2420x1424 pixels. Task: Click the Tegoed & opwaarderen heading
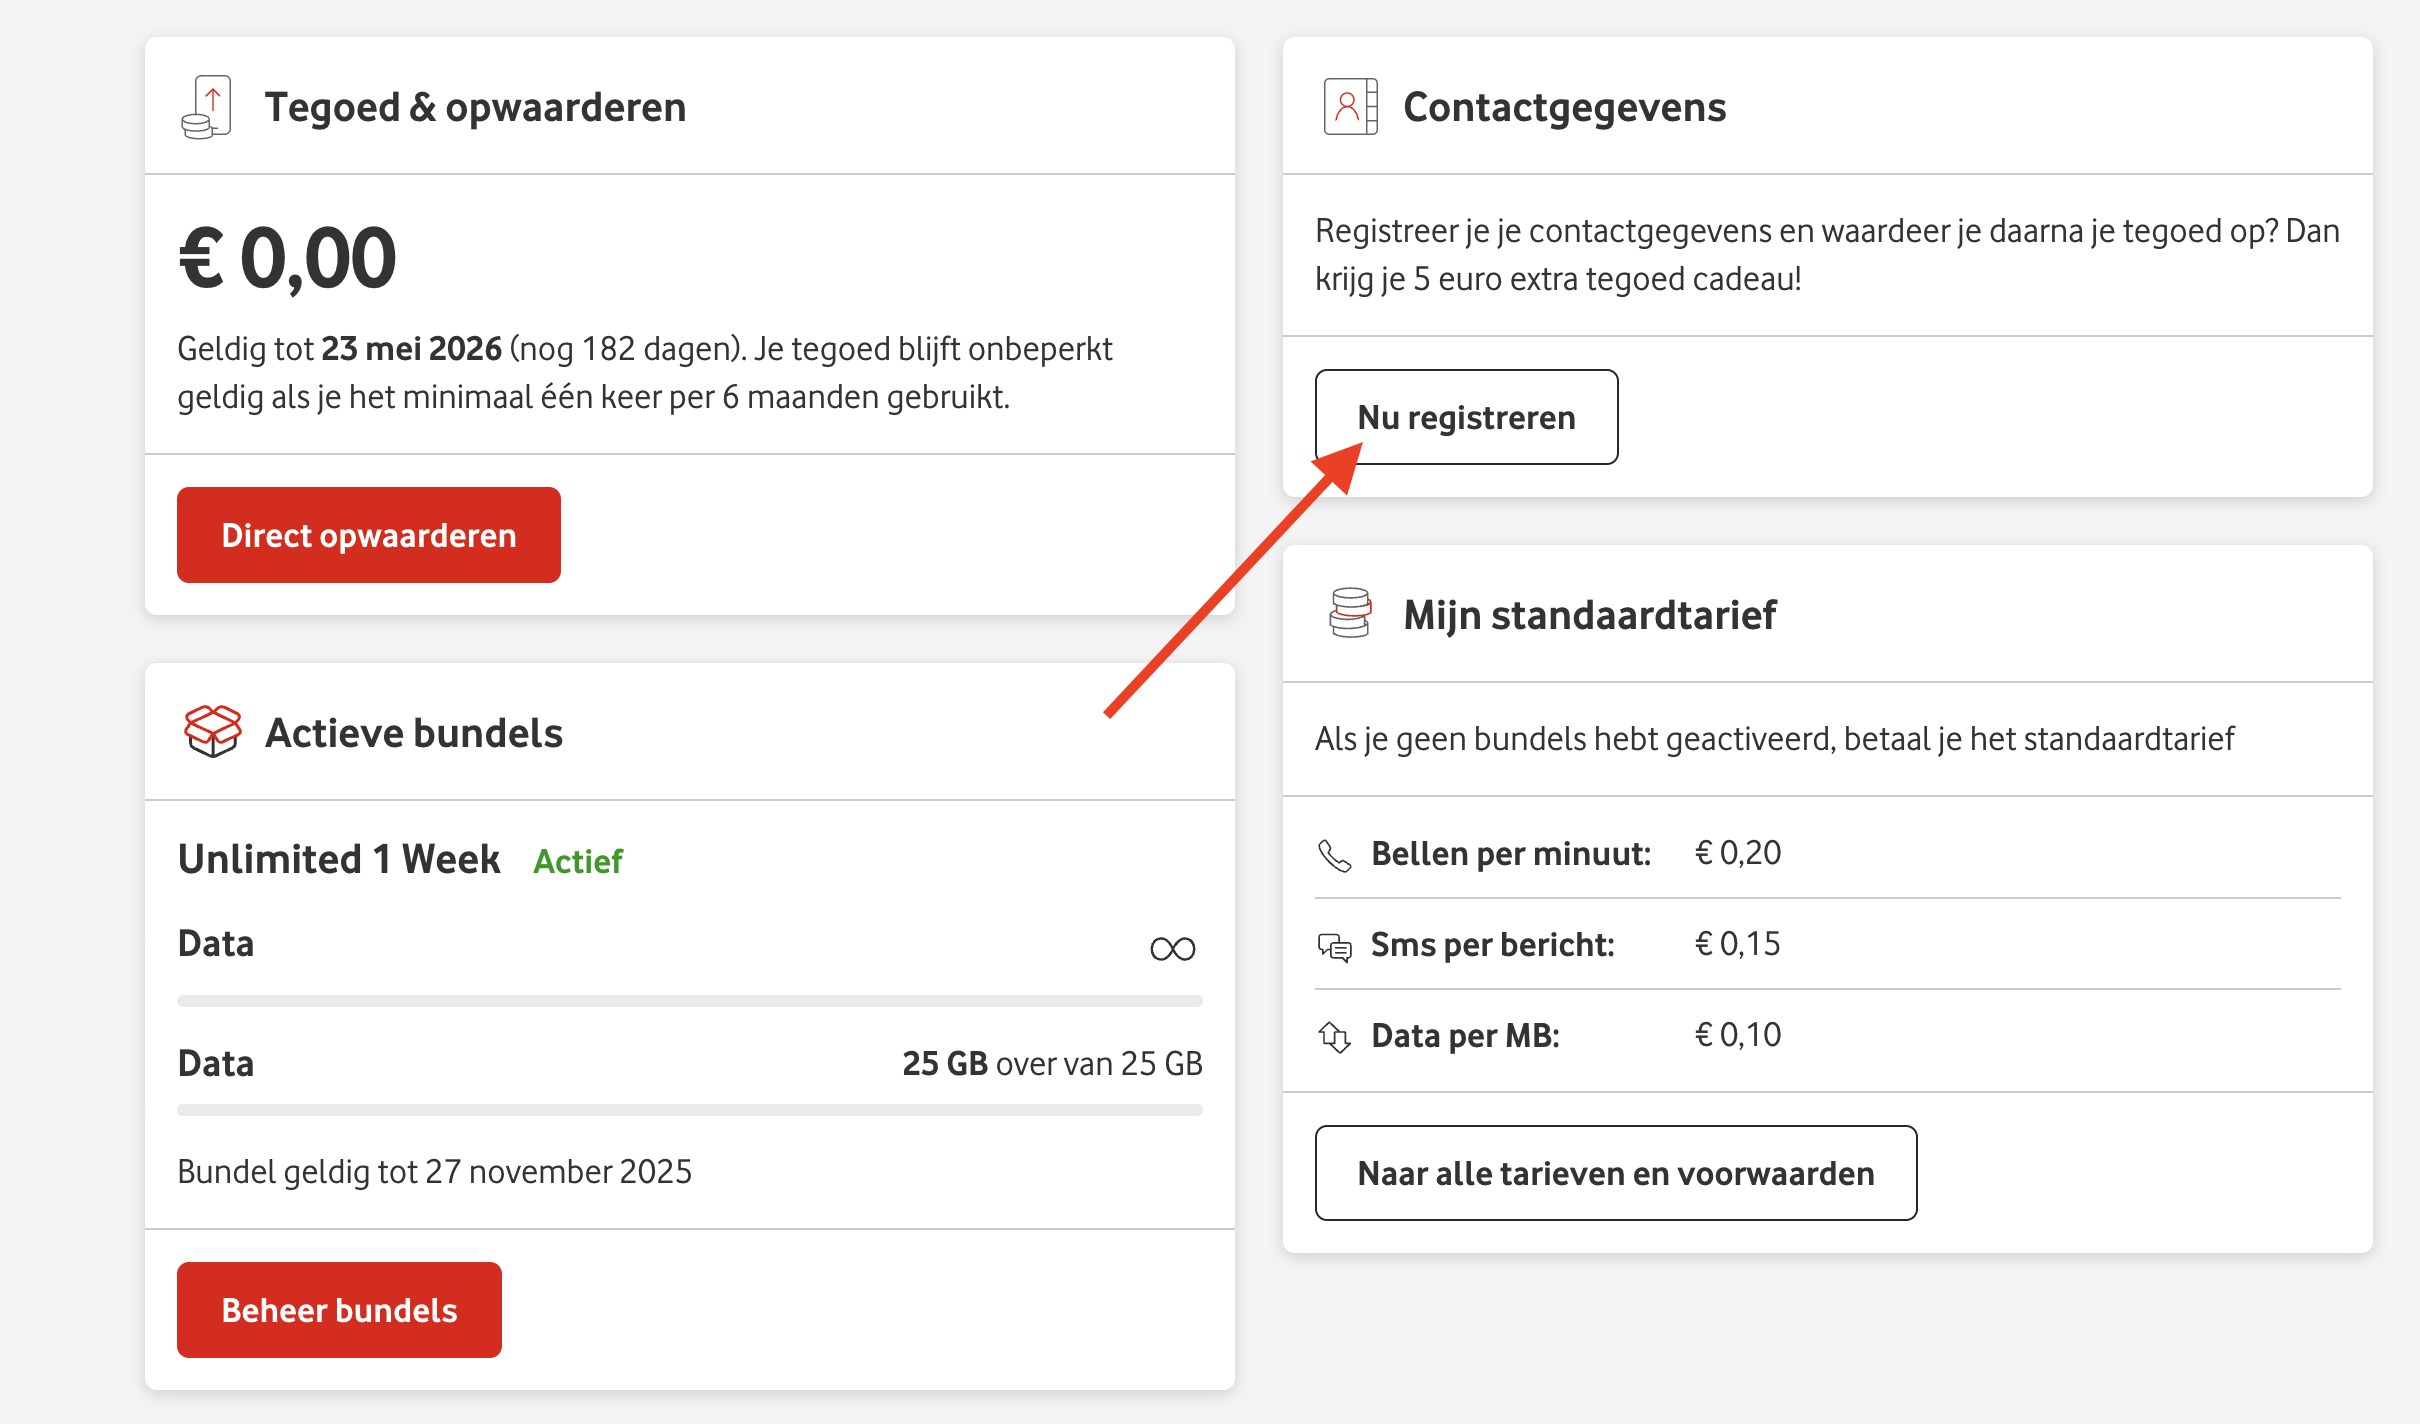pos(475,107)
